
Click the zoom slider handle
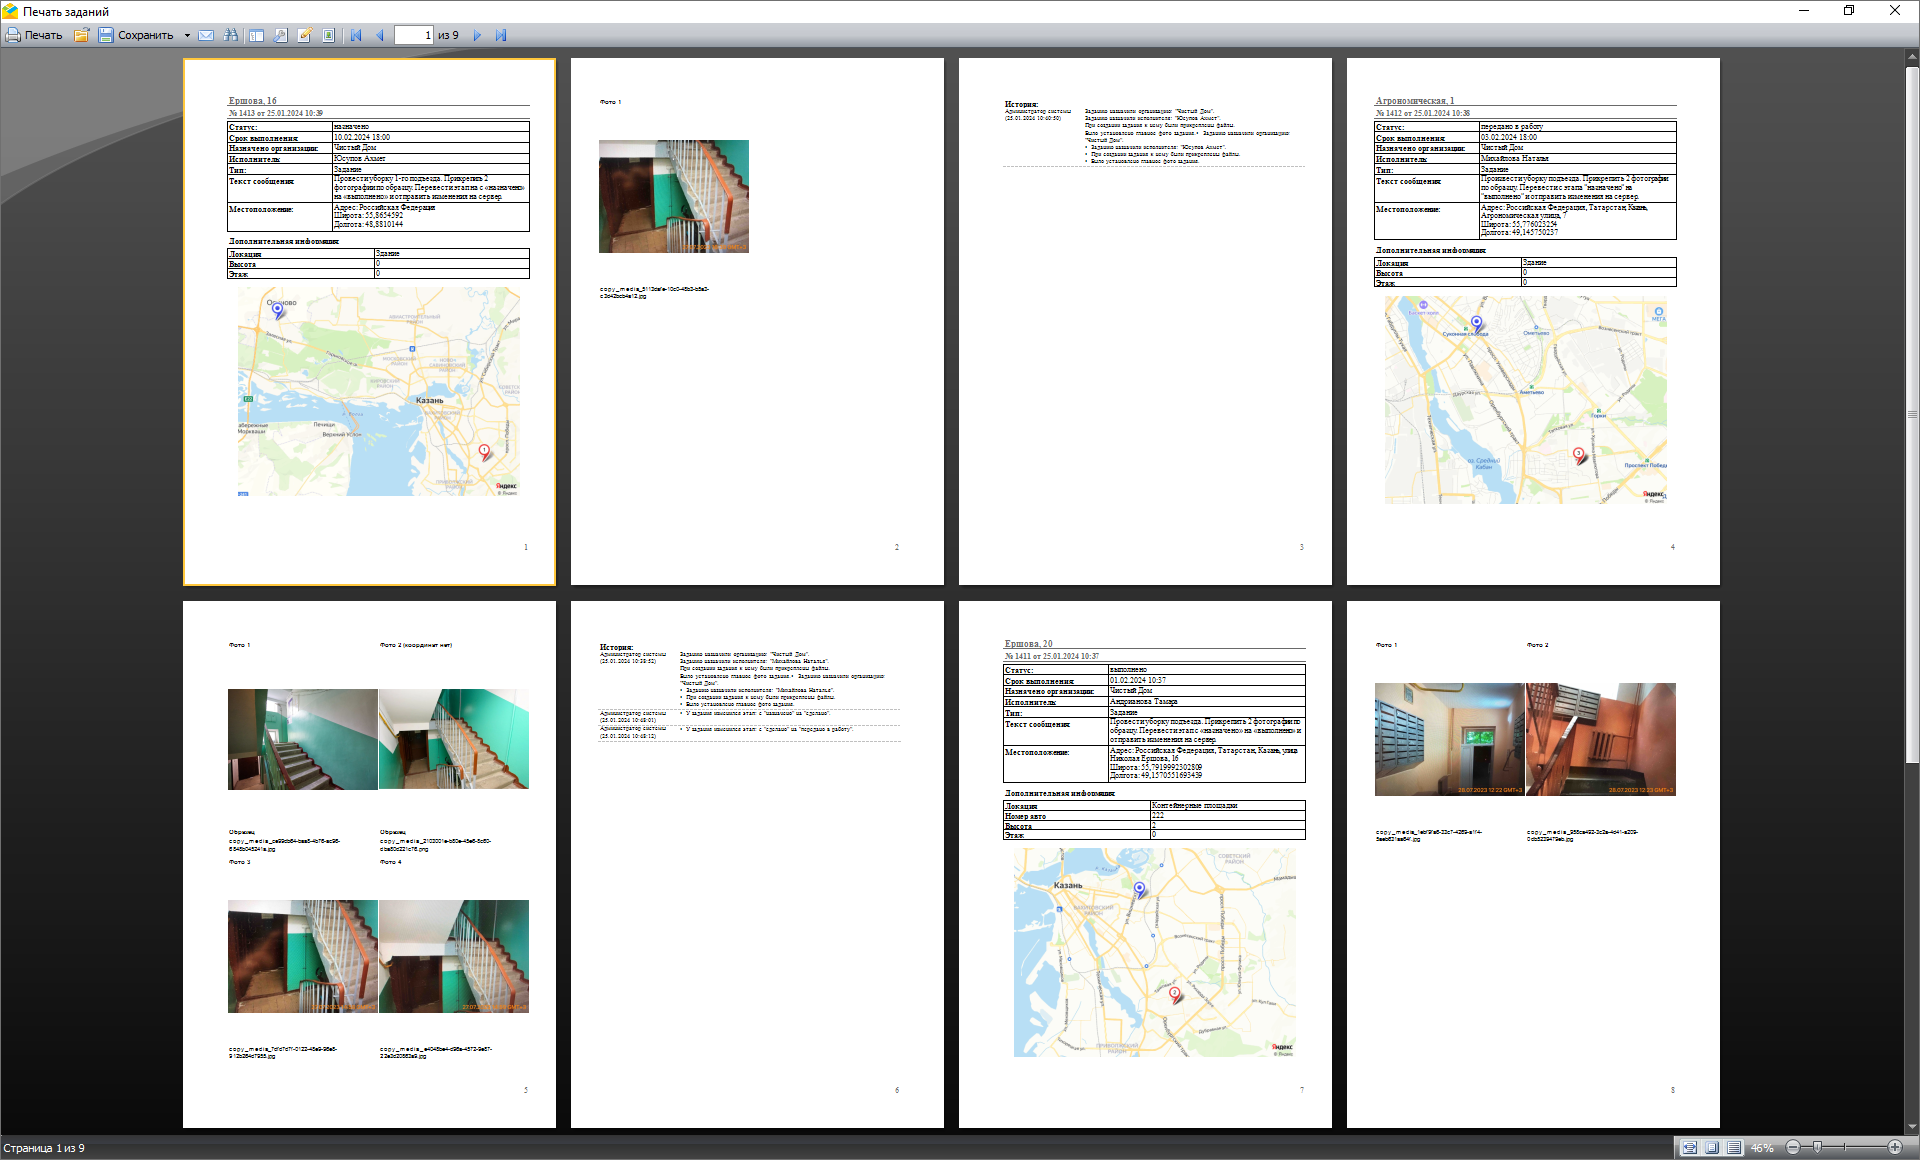(1817, 1147)
